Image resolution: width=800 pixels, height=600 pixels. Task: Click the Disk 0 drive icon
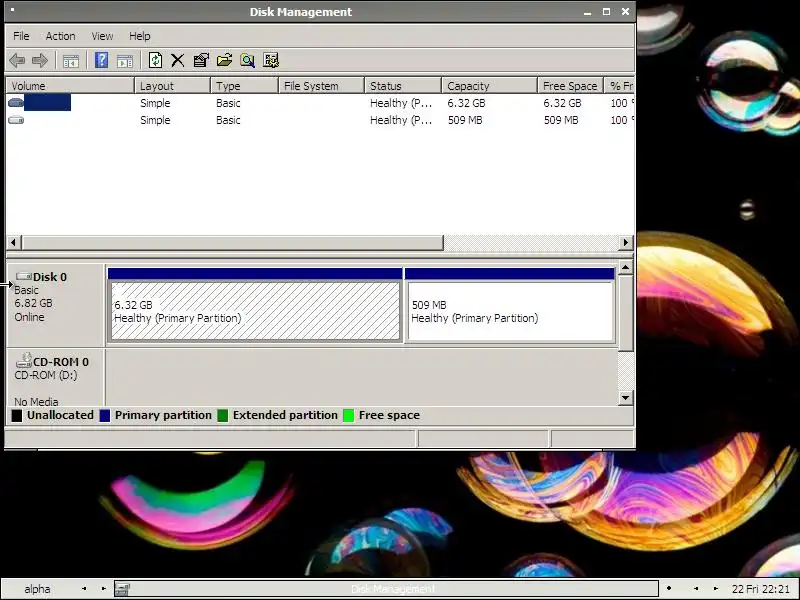[x=23, y=277]
